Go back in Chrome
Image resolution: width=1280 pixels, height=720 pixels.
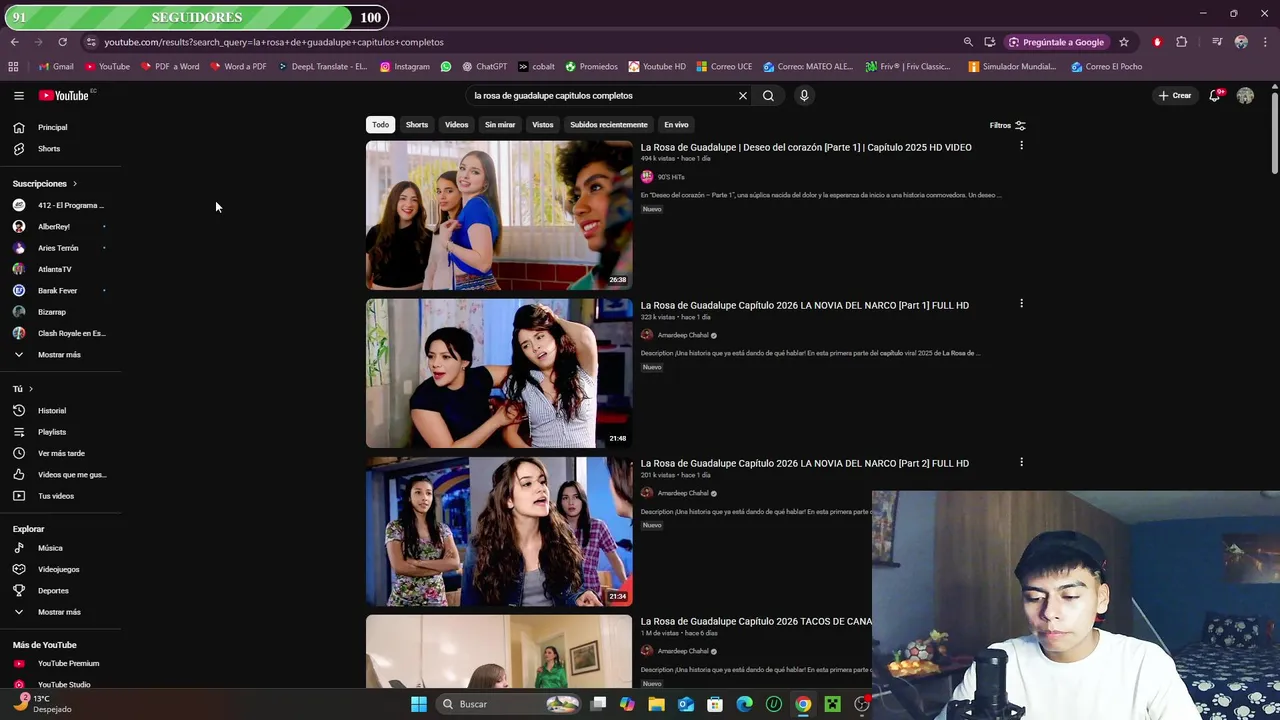(x=14, y=42)
